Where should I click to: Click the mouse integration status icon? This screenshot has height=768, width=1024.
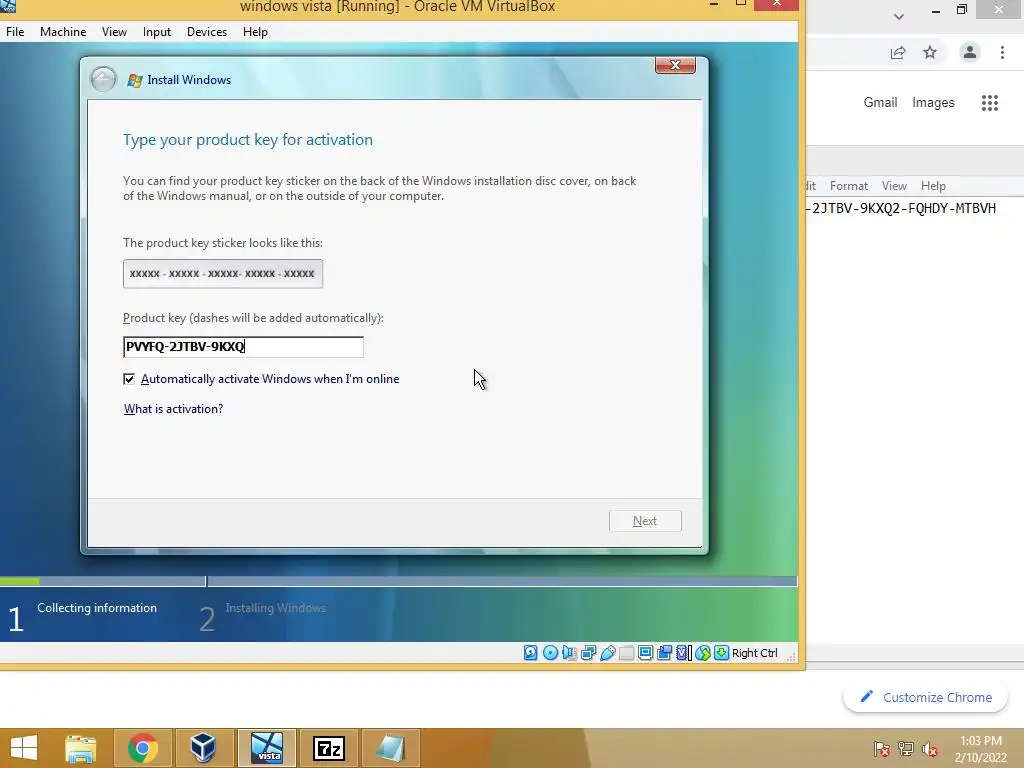703,652
